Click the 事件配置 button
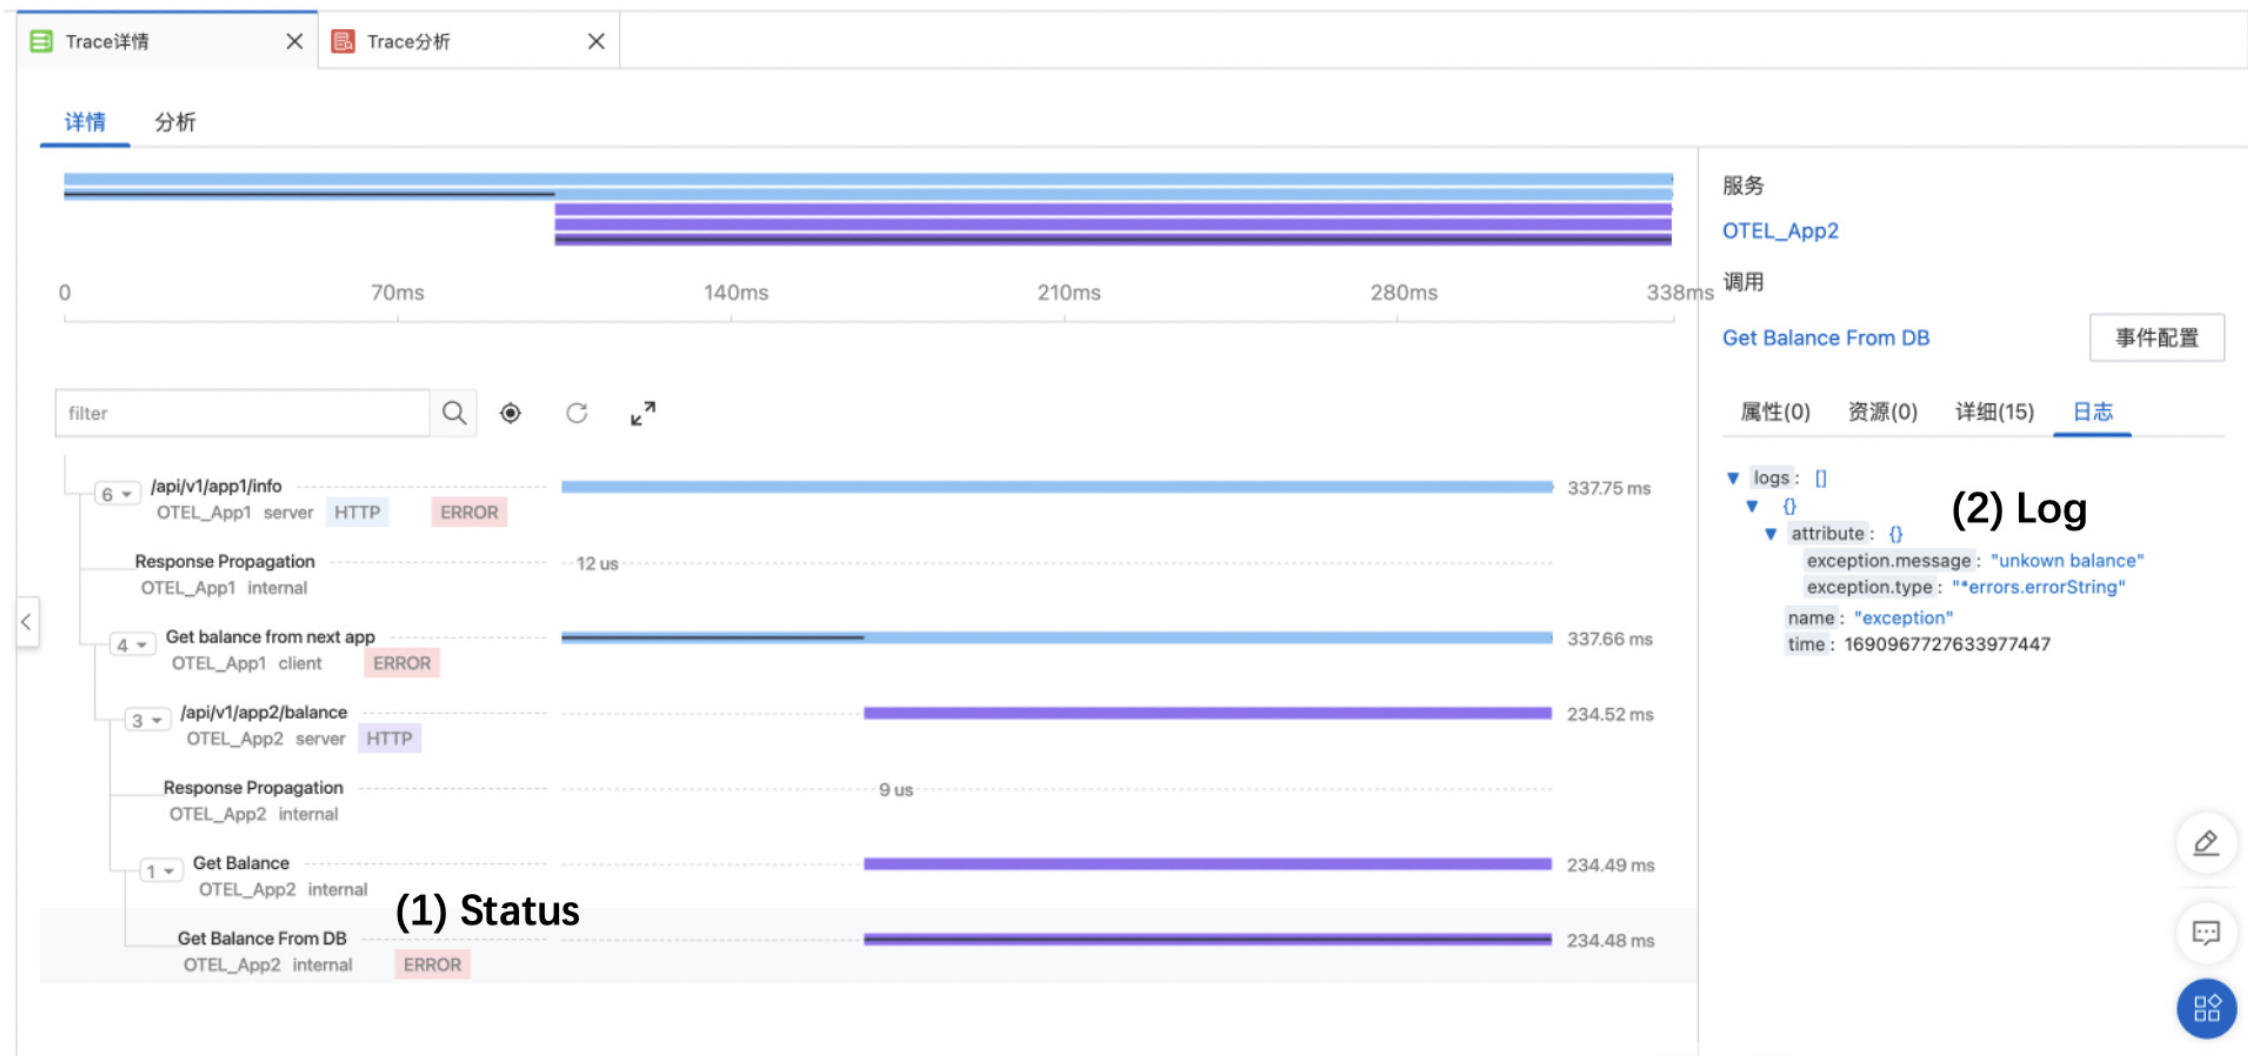Viewport: 2248px width, 1056px height. click(2157, 338)
